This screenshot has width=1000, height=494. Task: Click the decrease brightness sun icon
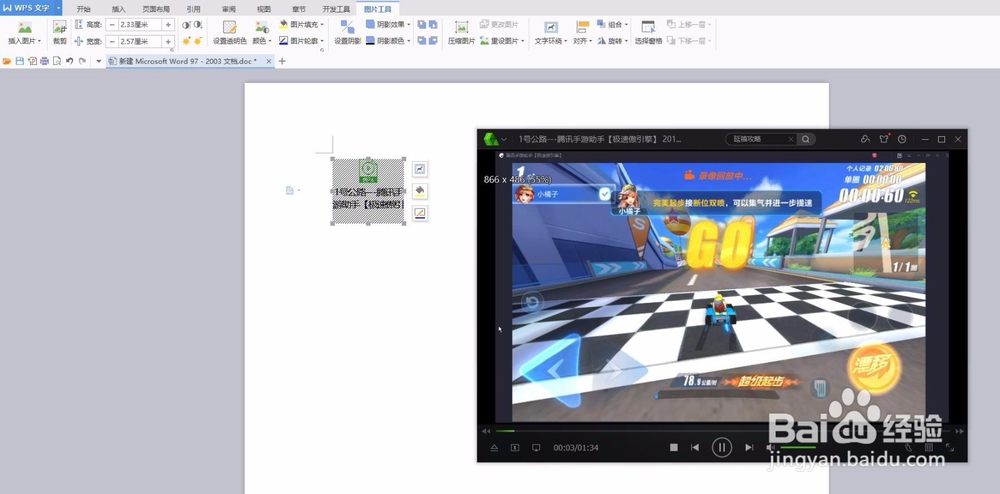198,41
